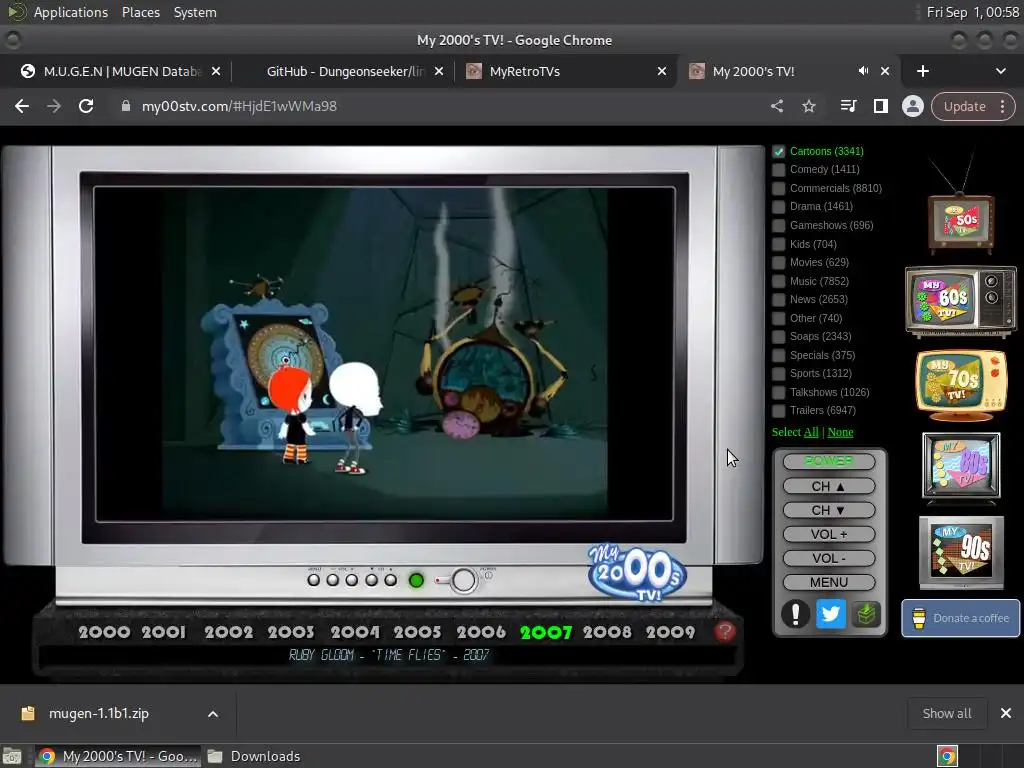Click VOL + button on remote
1024x768 pixels.
(829, 534)
